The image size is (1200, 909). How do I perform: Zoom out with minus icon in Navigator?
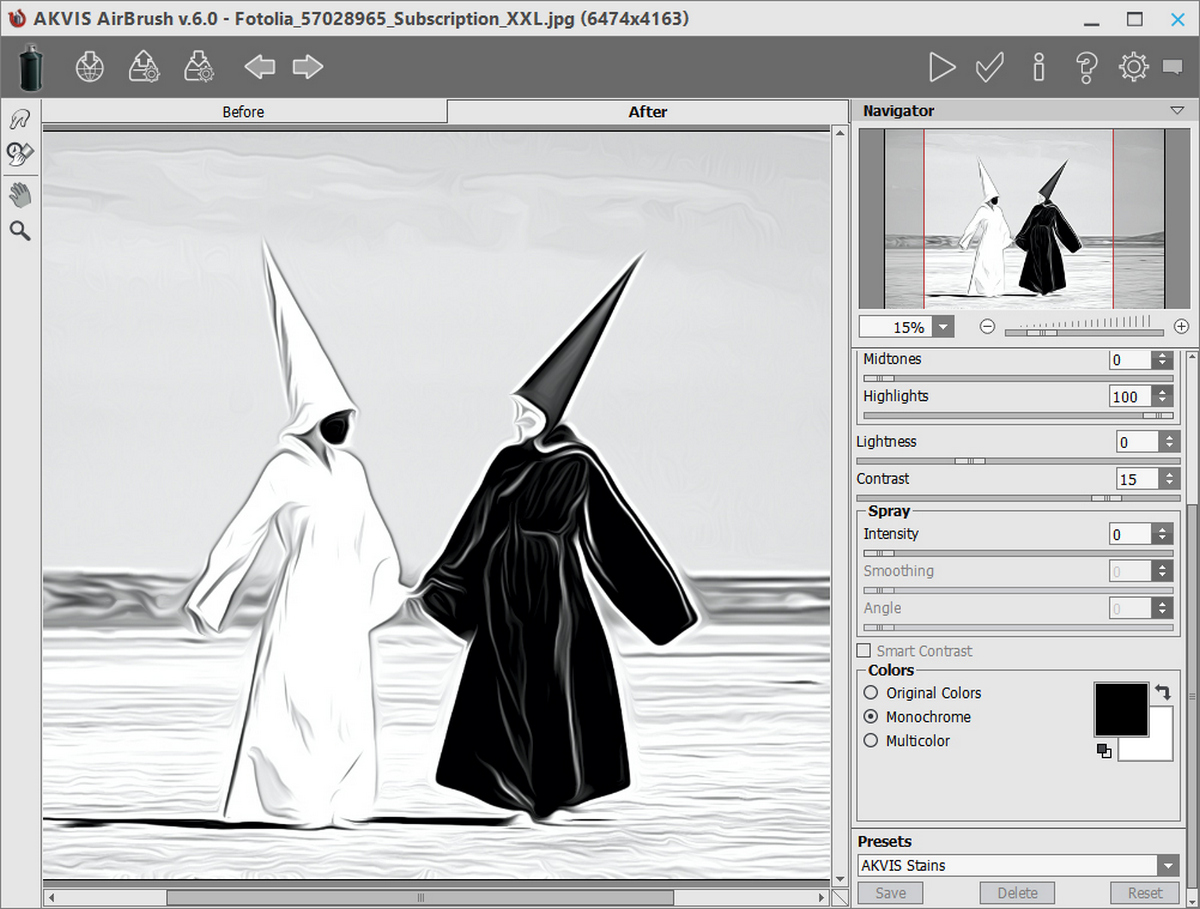pos(987,327)
